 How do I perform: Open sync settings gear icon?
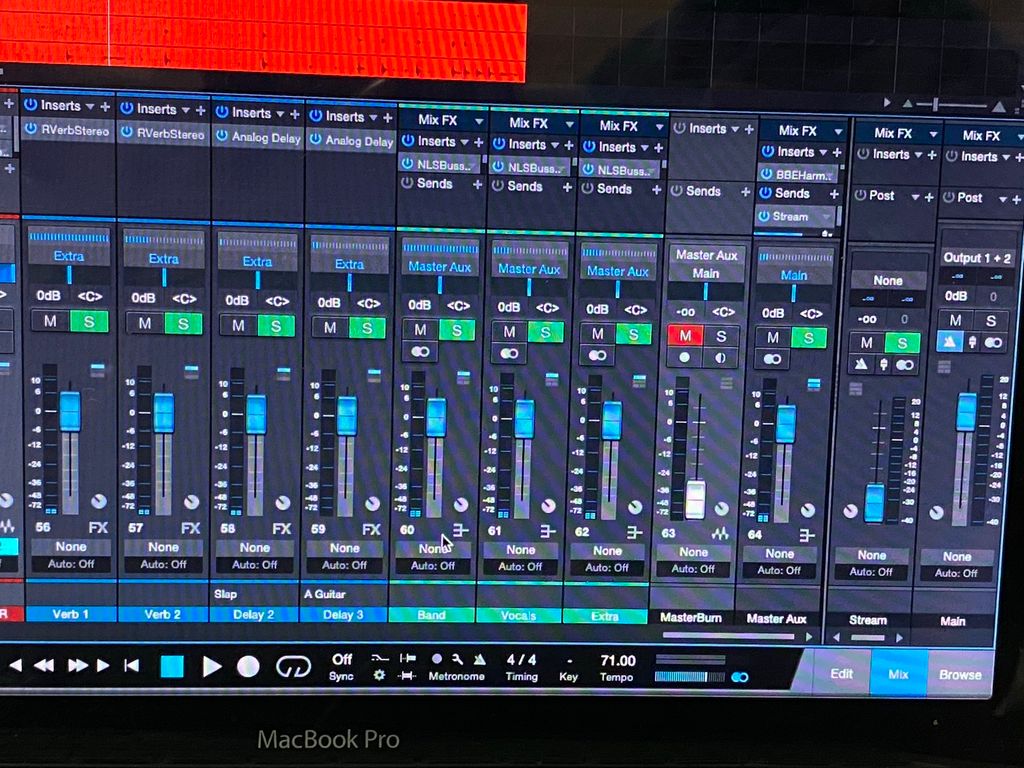(x=379, y=675)
